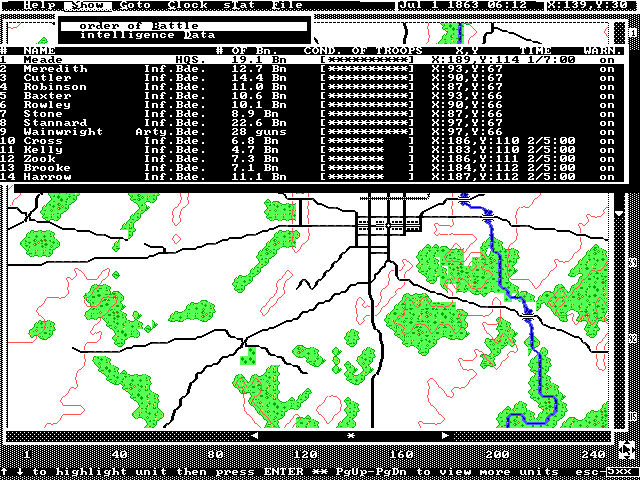The width and height of the screenshot is (640, 480).
Task: Click the horizontal scrollbar position marker
Action: click(x=350, y=436)
